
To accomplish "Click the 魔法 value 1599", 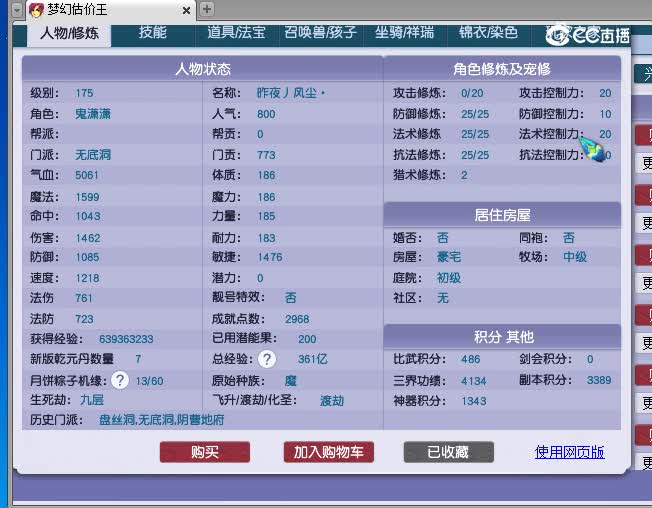I will tap(87, 197).
